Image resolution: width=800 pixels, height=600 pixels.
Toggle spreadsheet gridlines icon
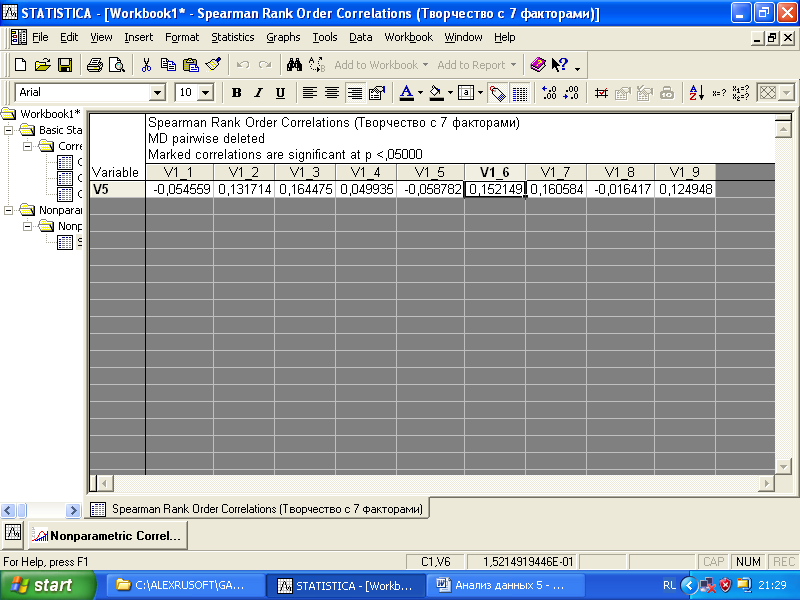click(x=519, y=93)
